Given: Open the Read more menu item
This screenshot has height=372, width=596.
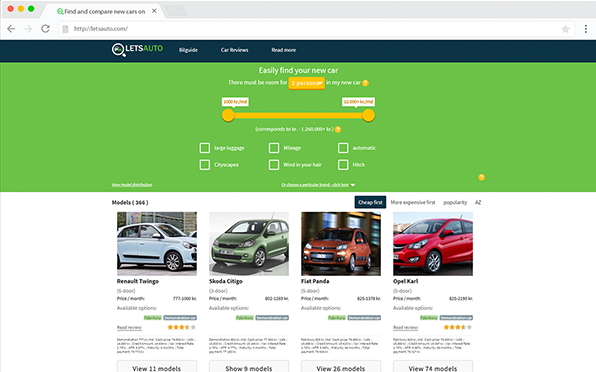Looking at the screenshot, I should [284, 50].
